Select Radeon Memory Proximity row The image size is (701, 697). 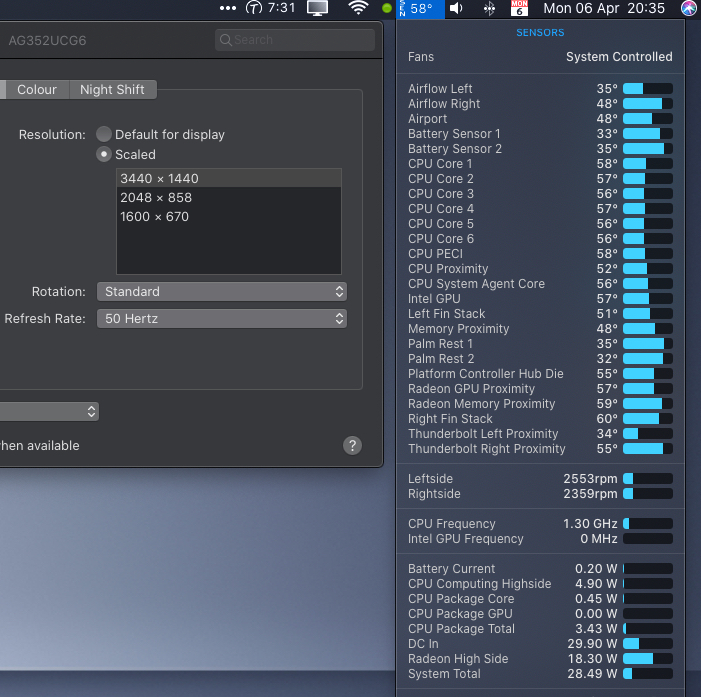point(540,404)
